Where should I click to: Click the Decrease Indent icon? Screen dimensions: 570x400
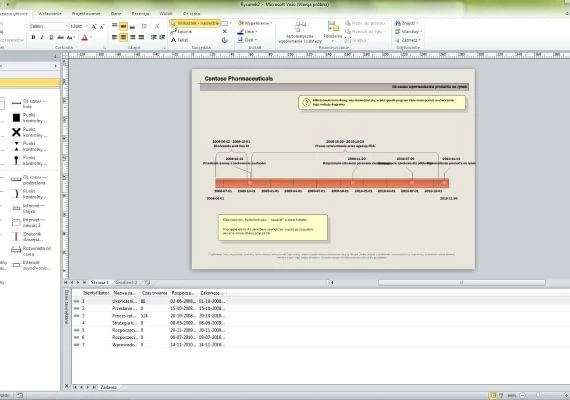[x=153, y=37]
